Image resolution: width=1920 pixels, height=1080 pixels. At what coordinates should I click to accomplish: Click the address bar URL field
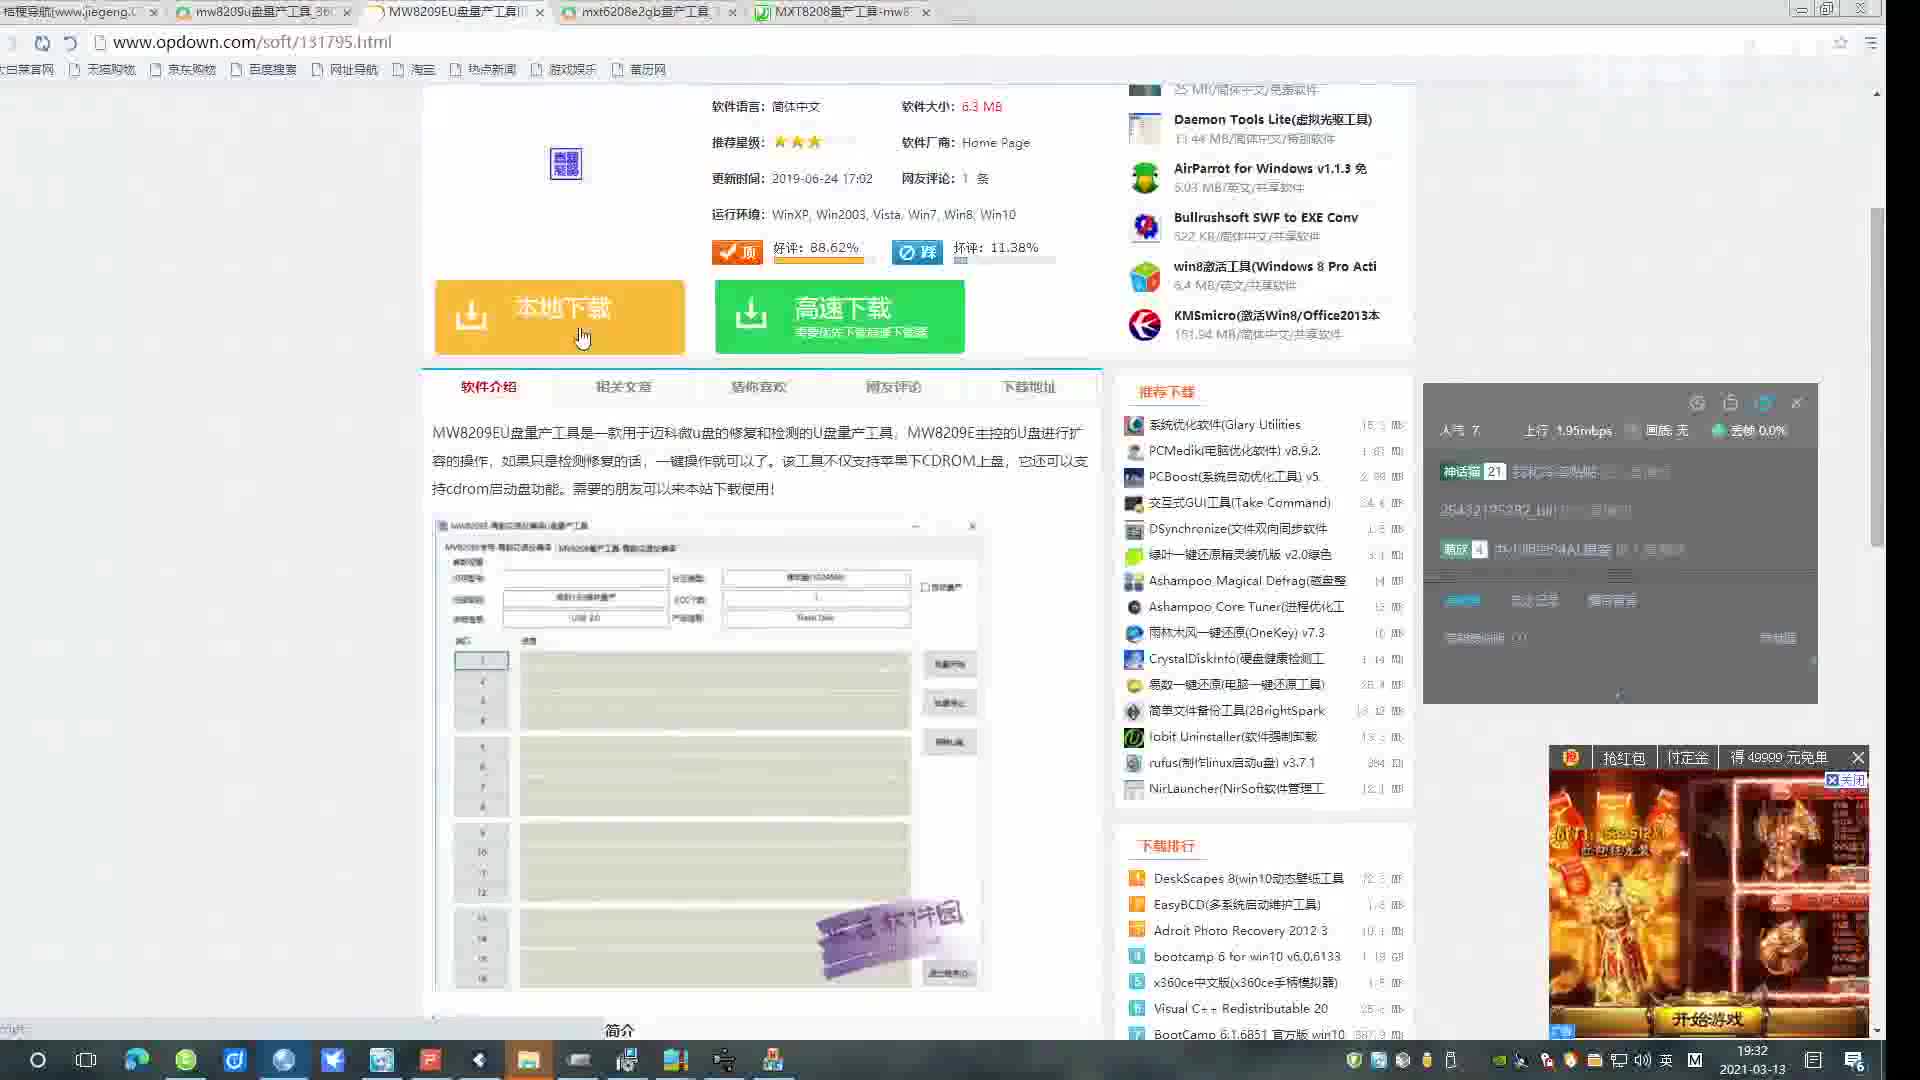(251, 42)
